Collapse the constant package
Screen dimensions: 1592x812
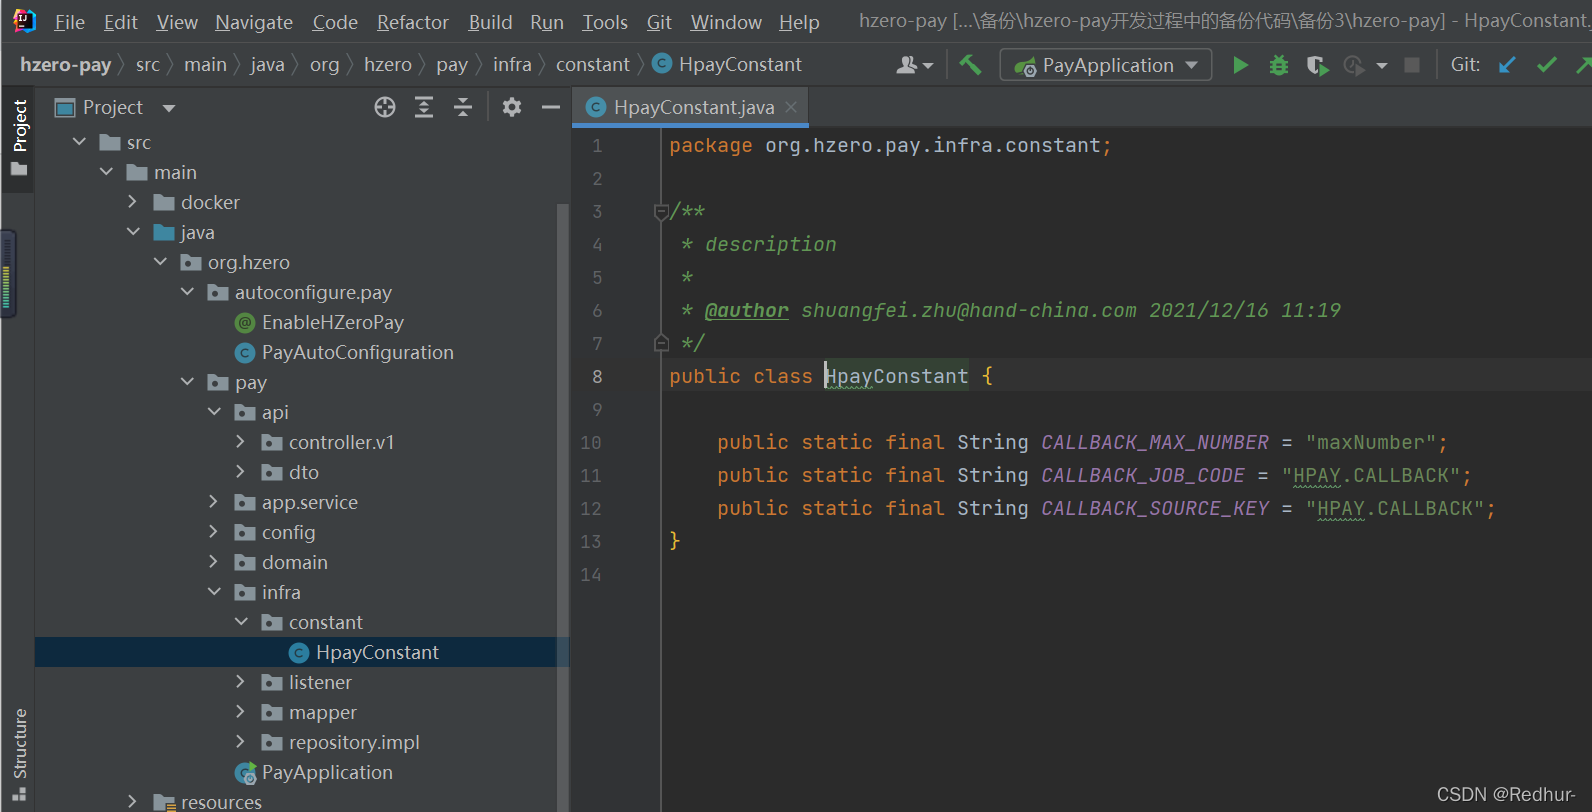click(242, 622)
